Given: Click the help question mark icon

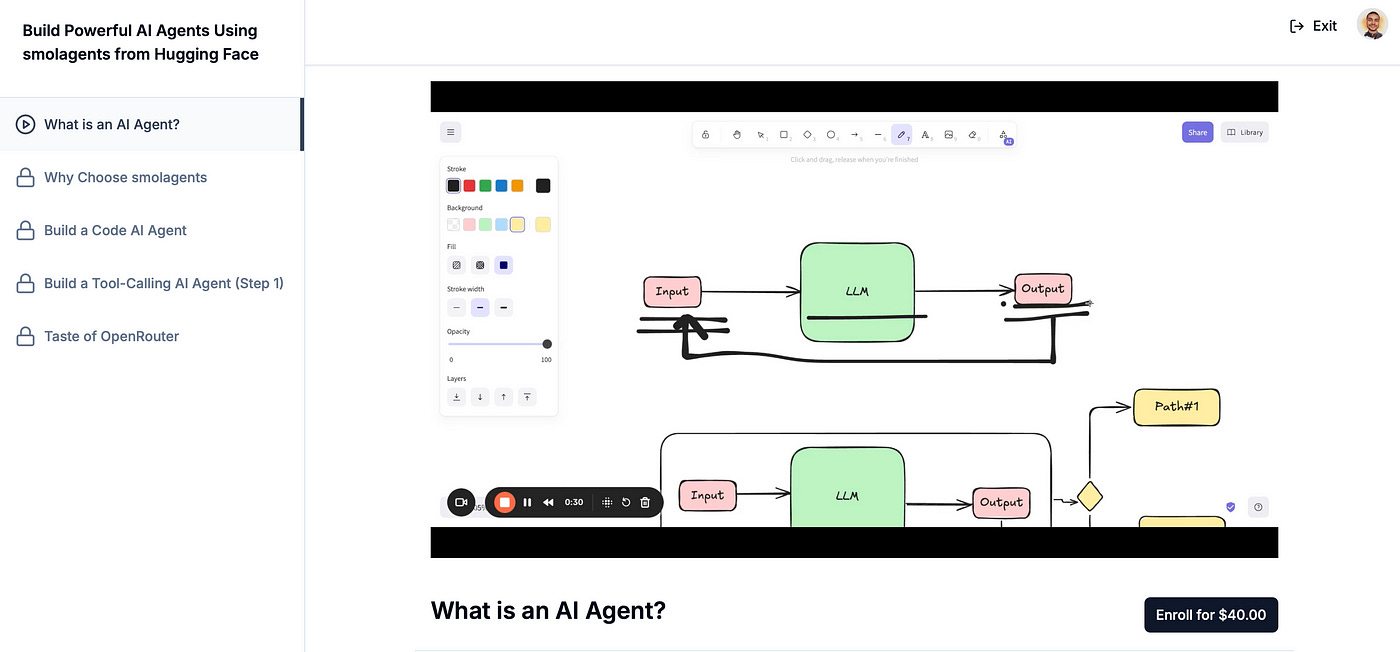Looking at the screenshot, I should click(1258, 507).
